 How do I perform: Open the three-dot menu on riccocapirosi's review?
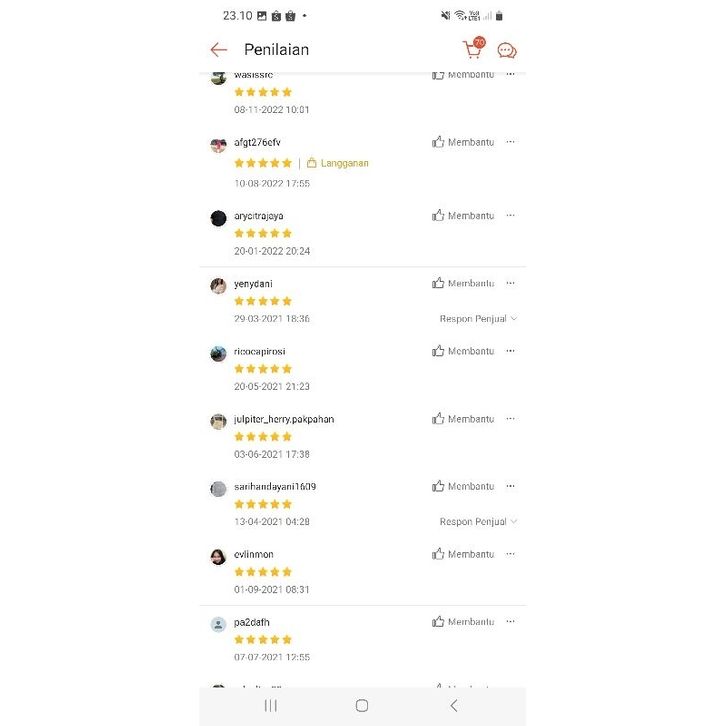click(510, 351)
